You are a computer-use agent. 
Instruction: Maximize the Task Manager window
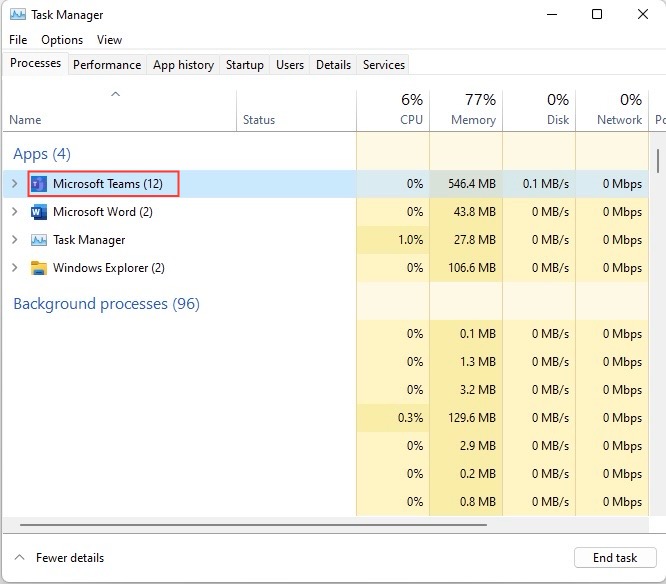coord(597,14)
